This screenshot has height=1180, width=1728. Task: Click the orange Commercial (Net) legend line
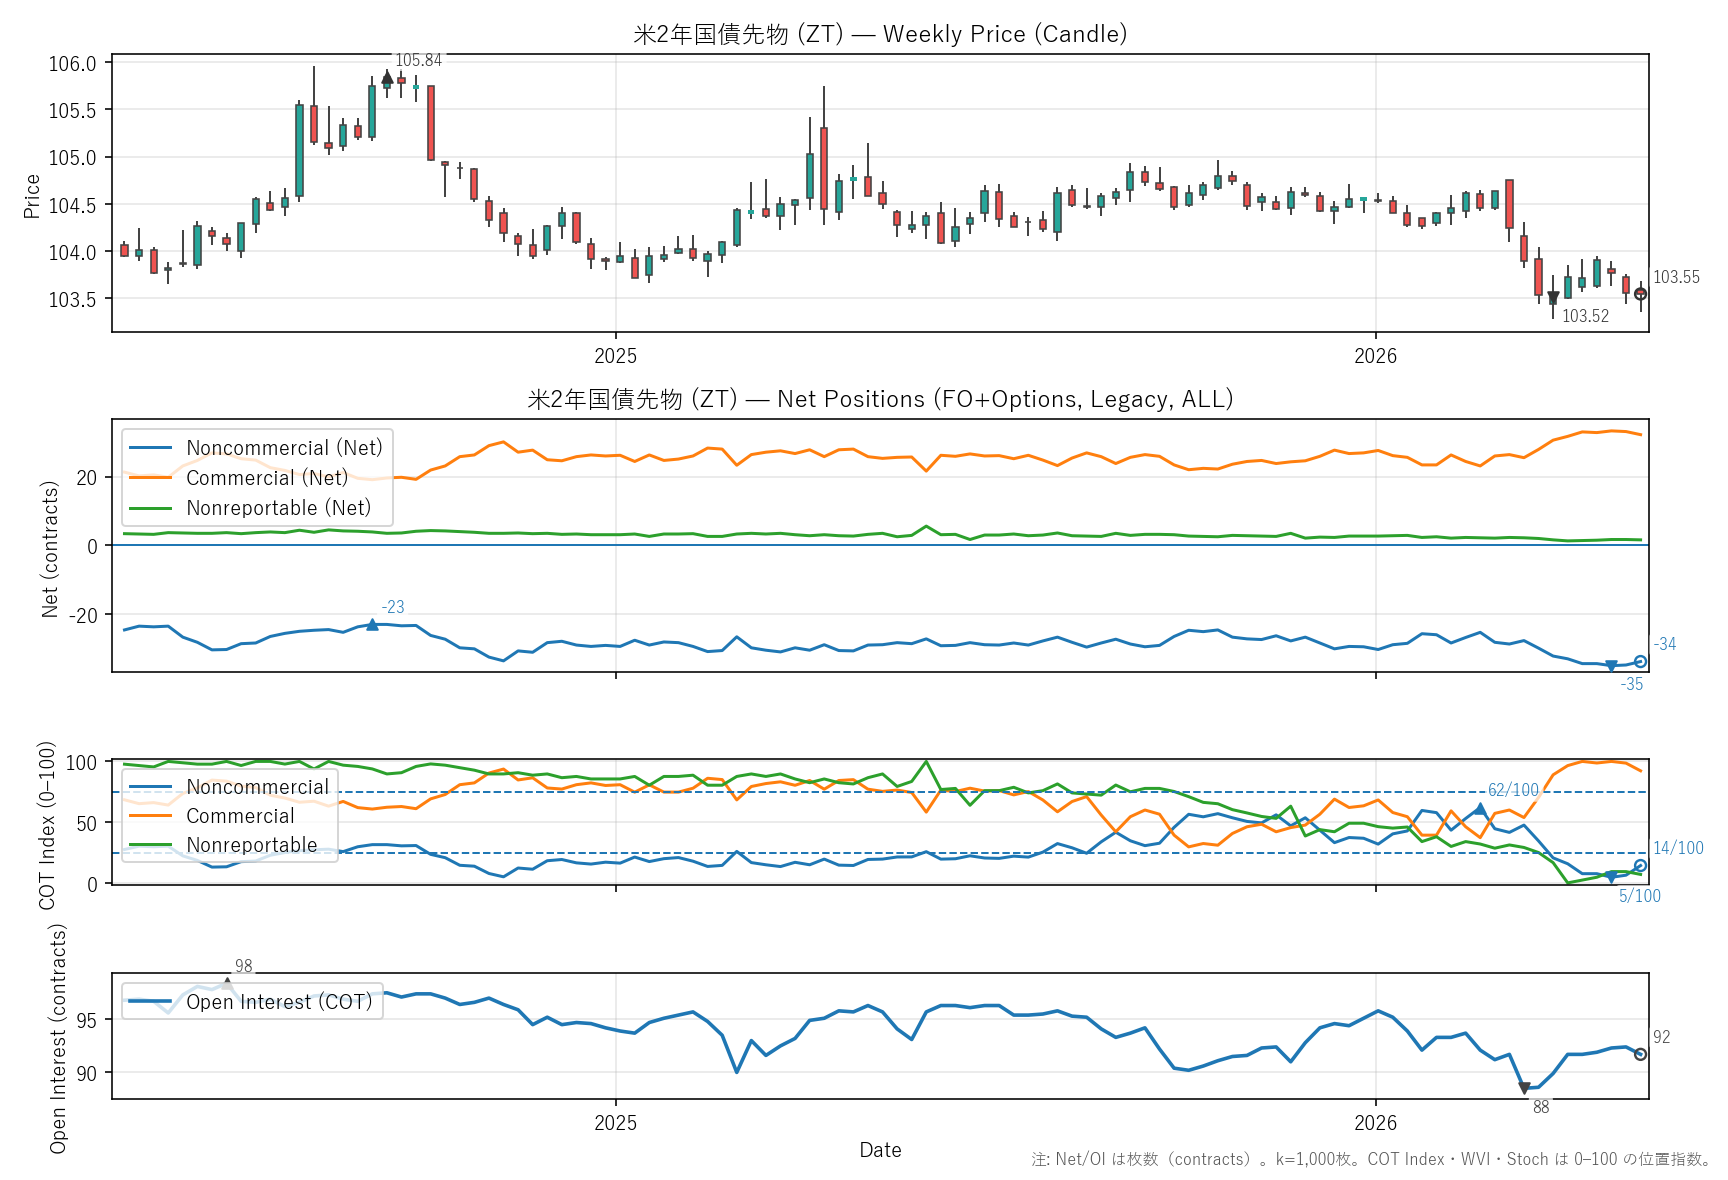151,478
